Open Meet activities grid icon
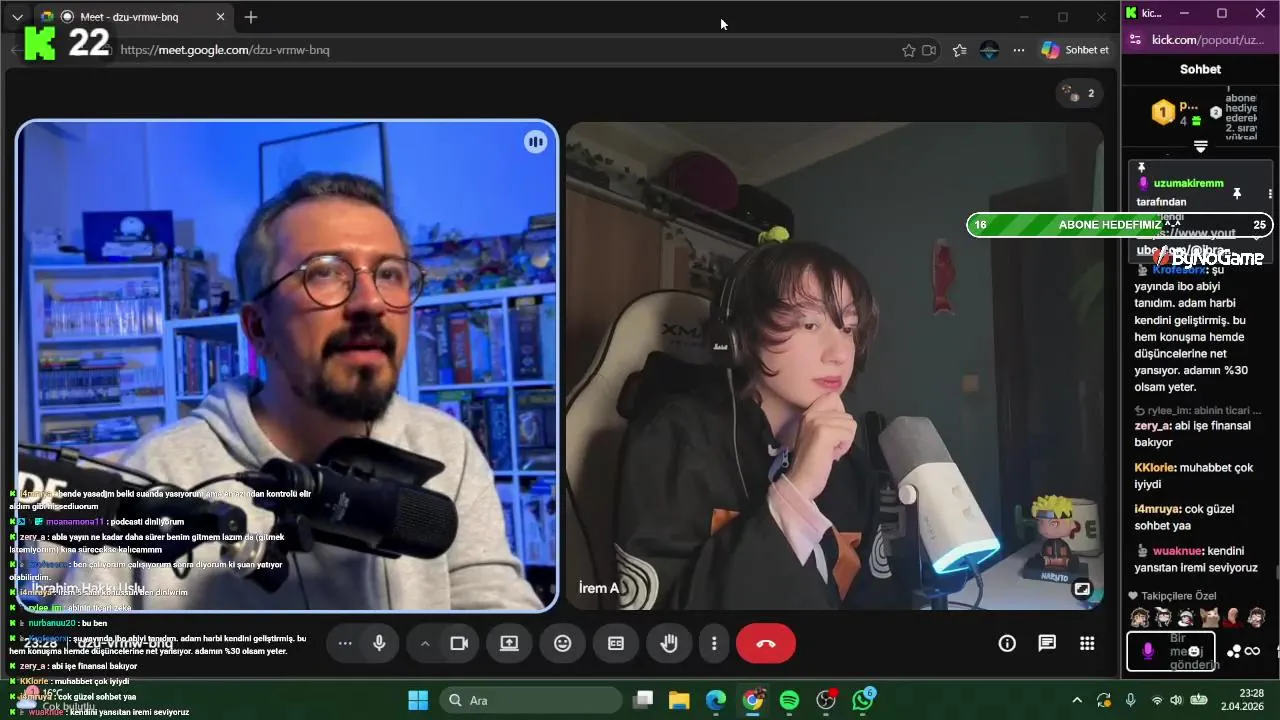The width and height of the screenshot is (1280, 720). pyautogui.click(x=1087, y=643)
